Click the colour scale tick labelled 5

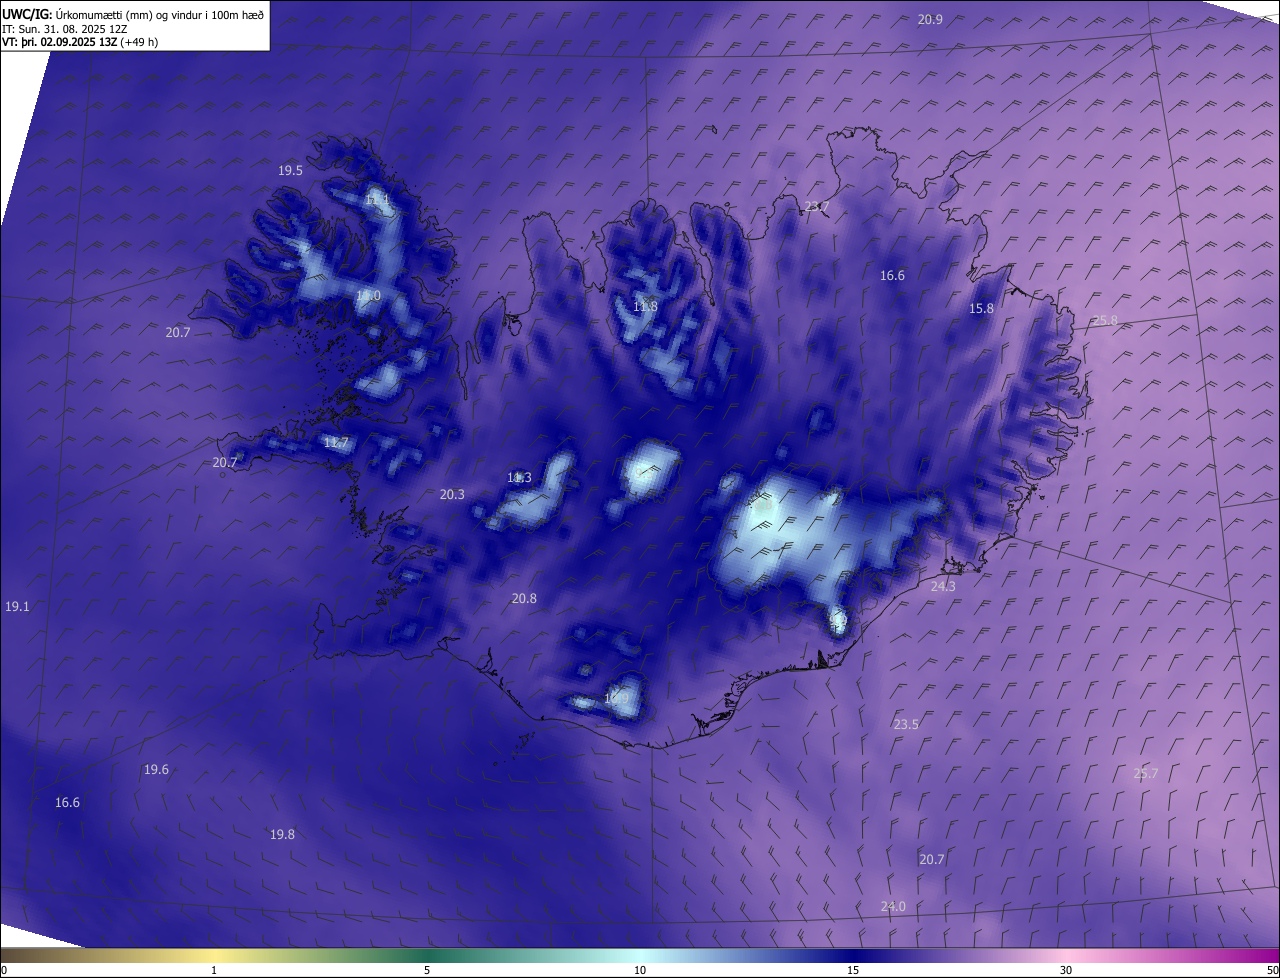(427, 970)
